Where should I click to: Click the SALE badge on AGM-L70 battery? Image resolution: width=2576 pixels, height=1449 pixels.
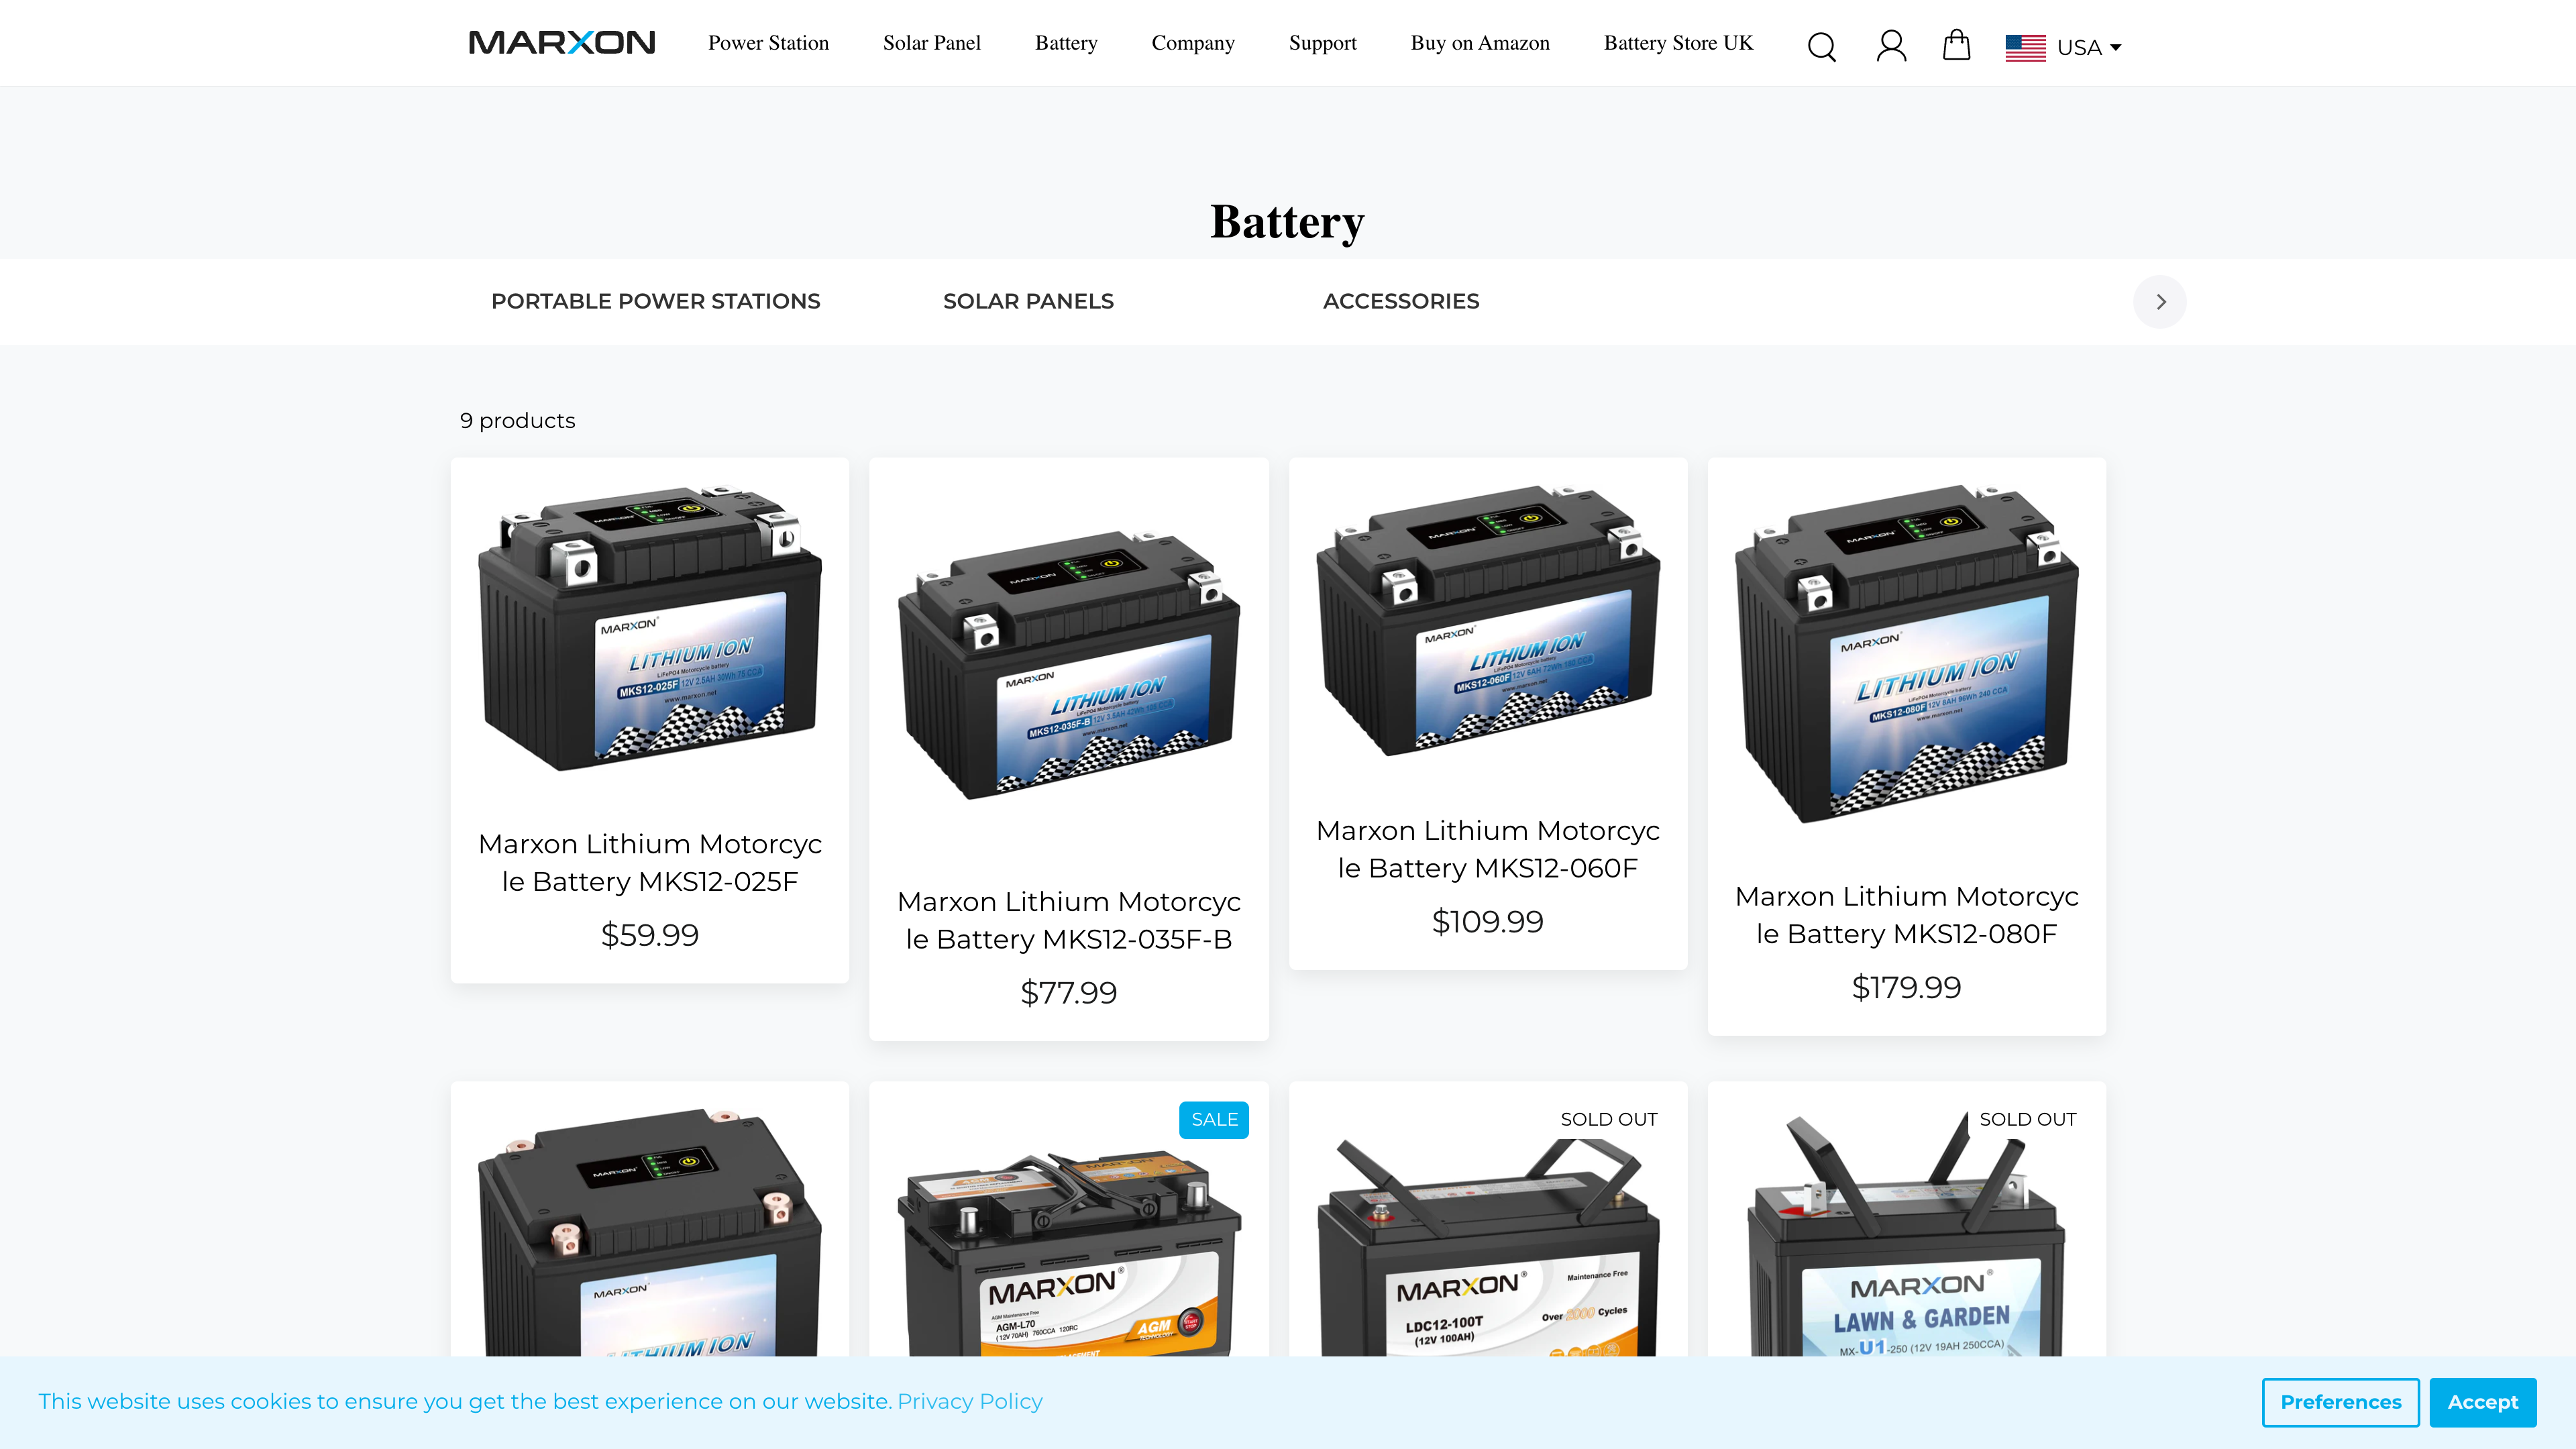1213,1119
